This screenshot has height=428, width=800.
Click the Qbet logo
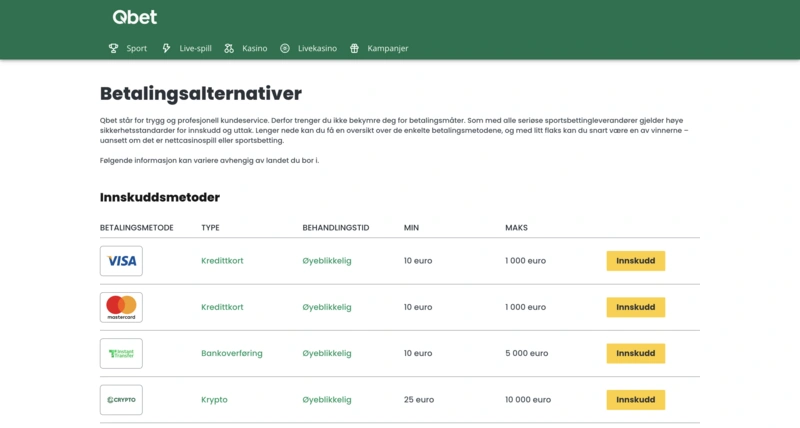[x=135, y=17]
